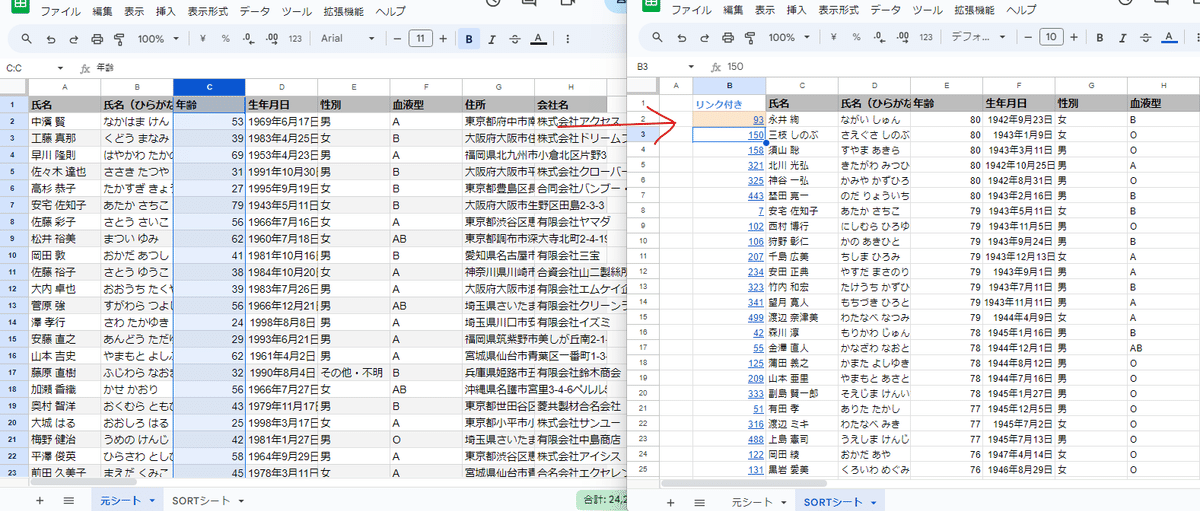This screenshot has height=511, width=1200.
Task: Open the 表示形式 menu in the right window
Action: 839,10
